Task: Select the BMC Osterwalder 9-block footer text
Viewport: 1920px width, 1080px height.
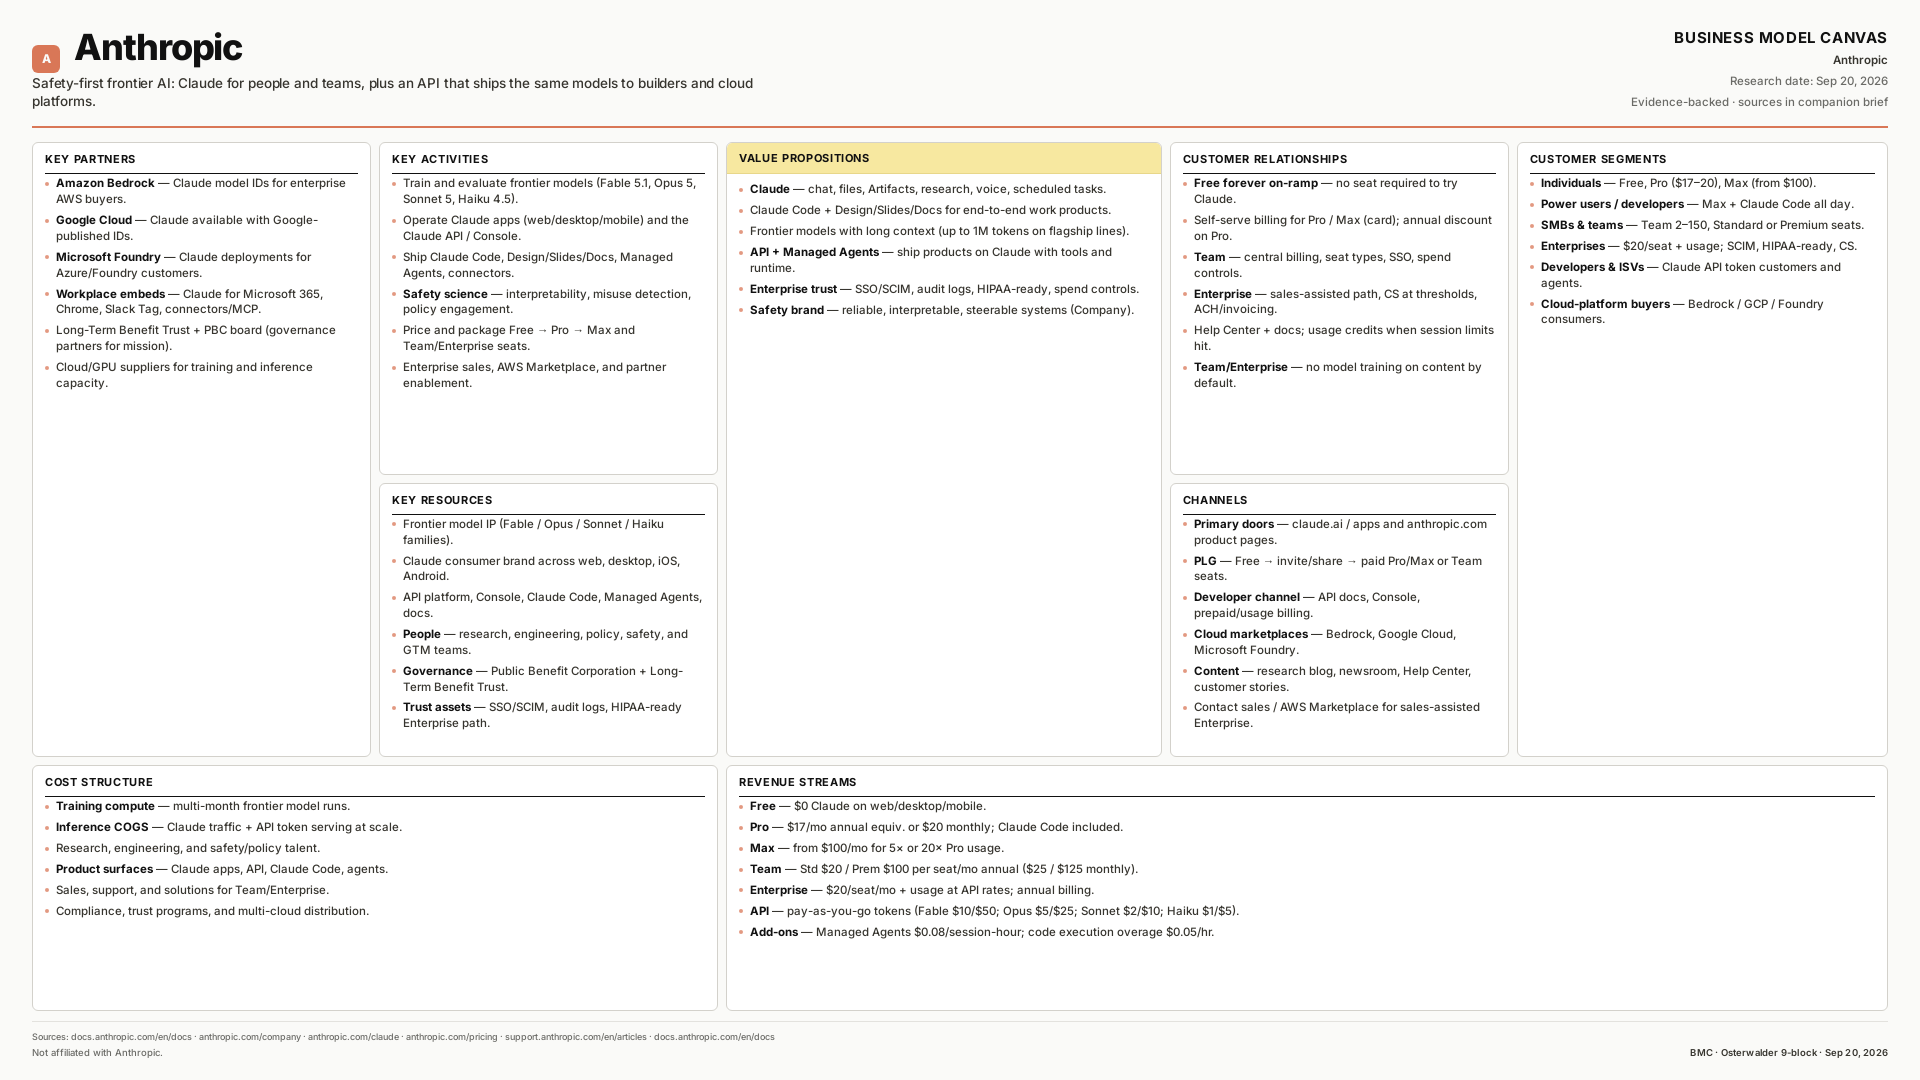Action: pos(1789,1053)
